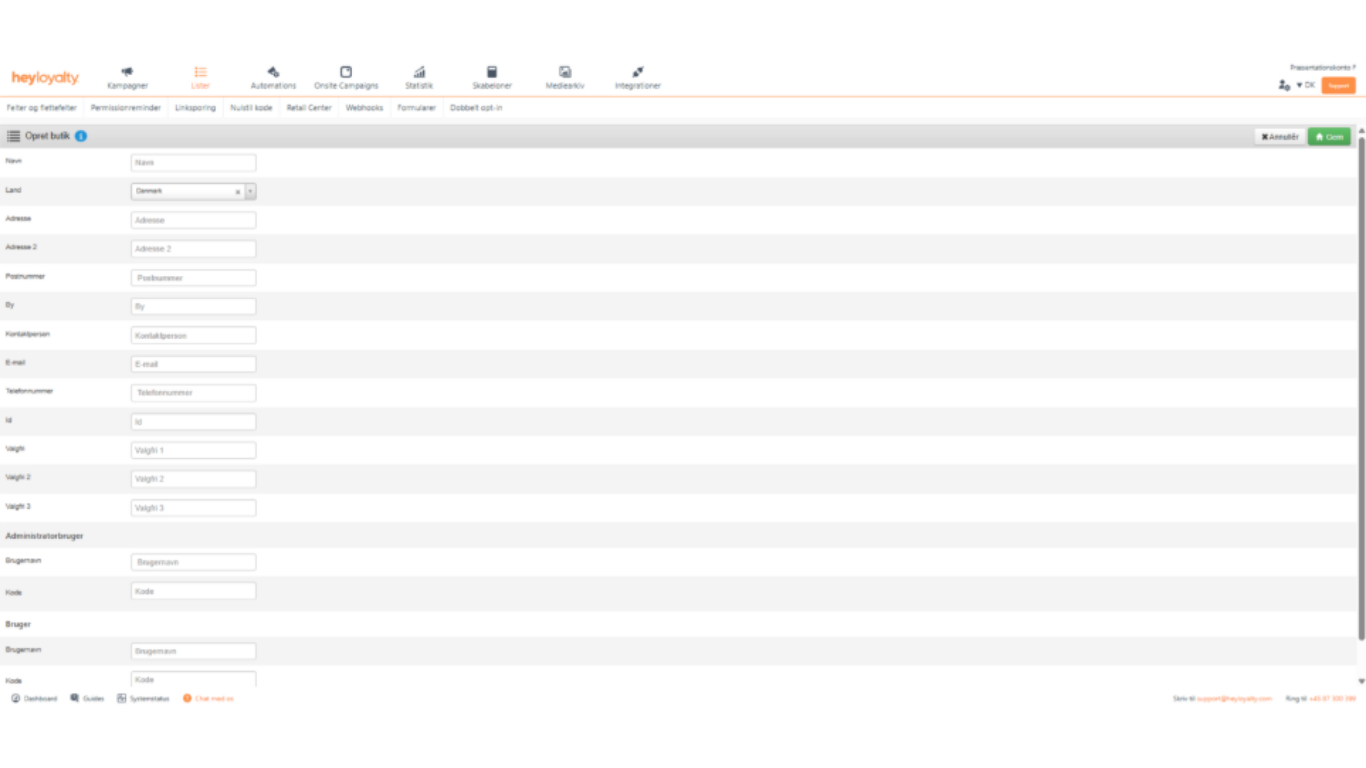The width and height of the screenshot is (1366, 768).
Task: Open the Systemstatus link in footer
Action: pyautogui.click(x=143, y=699)
